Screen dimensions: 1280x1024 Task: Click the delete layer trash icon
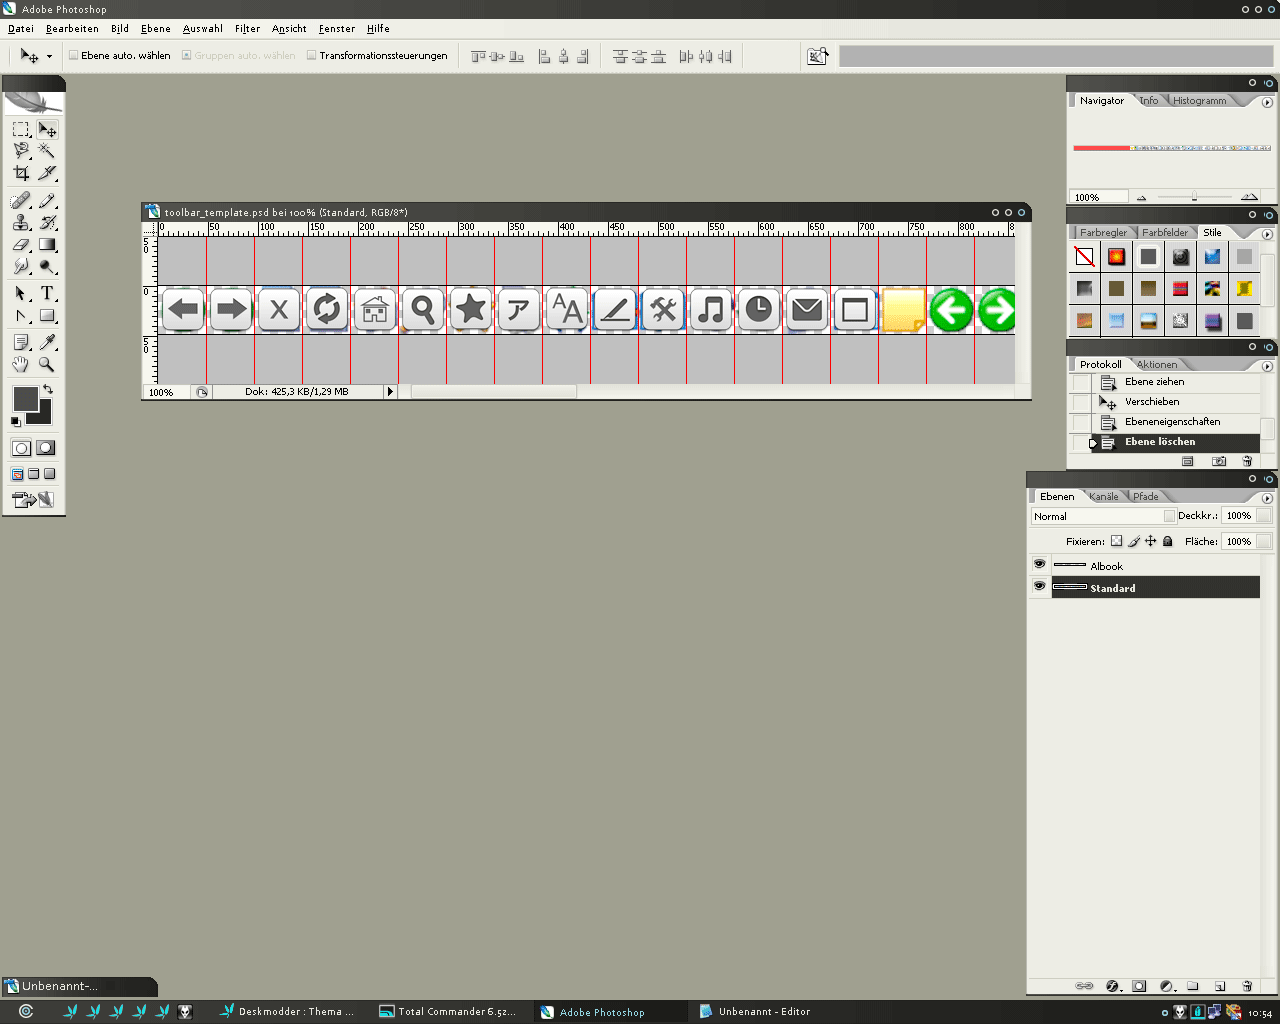(x=1247, y=986)
